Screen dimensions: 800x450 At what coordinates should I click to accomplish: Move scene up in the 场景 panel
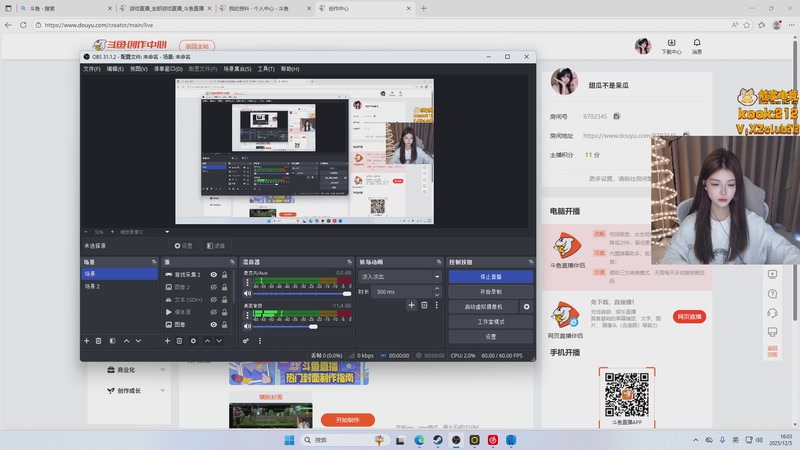coord(127,341)
